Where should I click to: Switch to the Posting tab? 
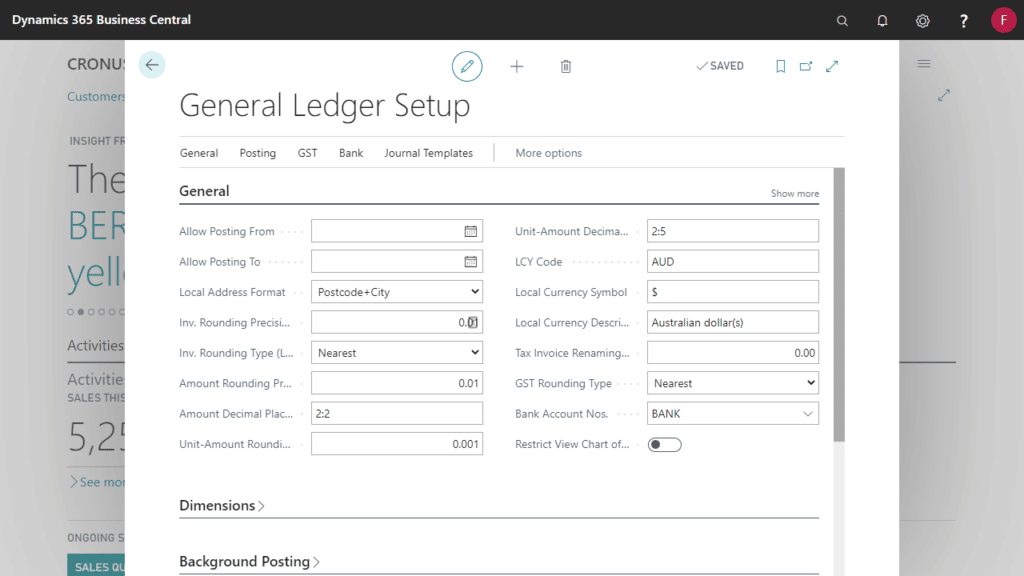tap(257, 153)
